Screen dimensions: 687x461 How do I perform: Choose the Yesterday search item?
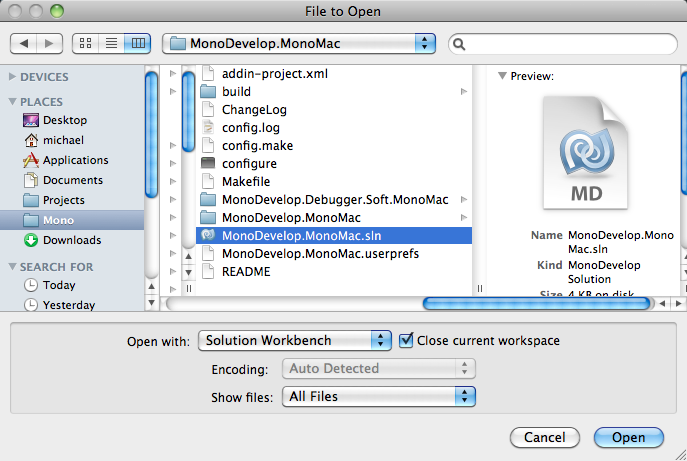(x=72, y=305)
